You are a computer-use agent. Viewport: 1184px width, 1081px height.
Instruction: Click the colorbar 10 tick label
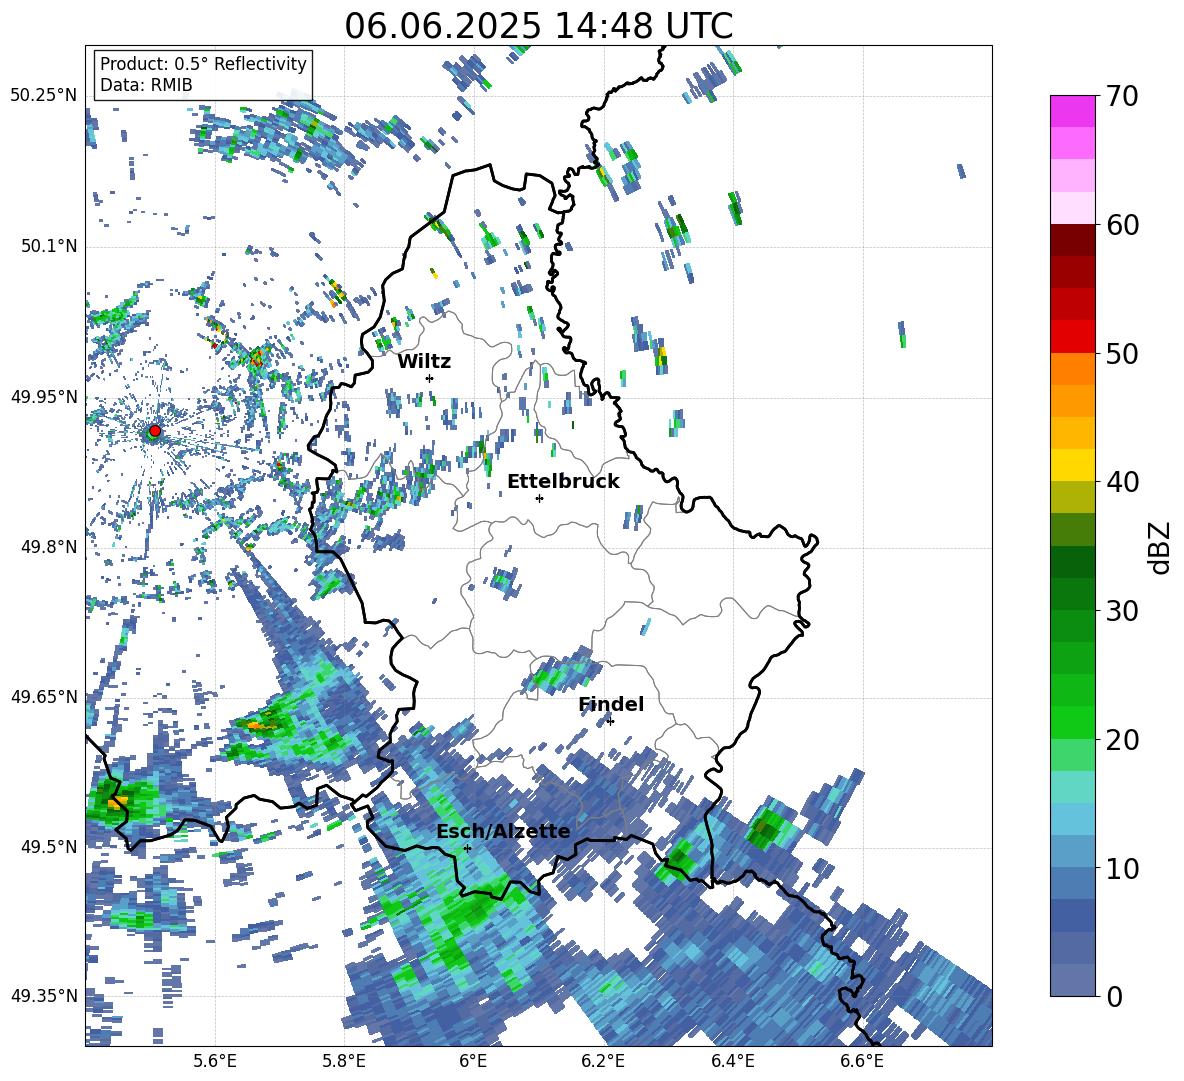(1122, 869)
